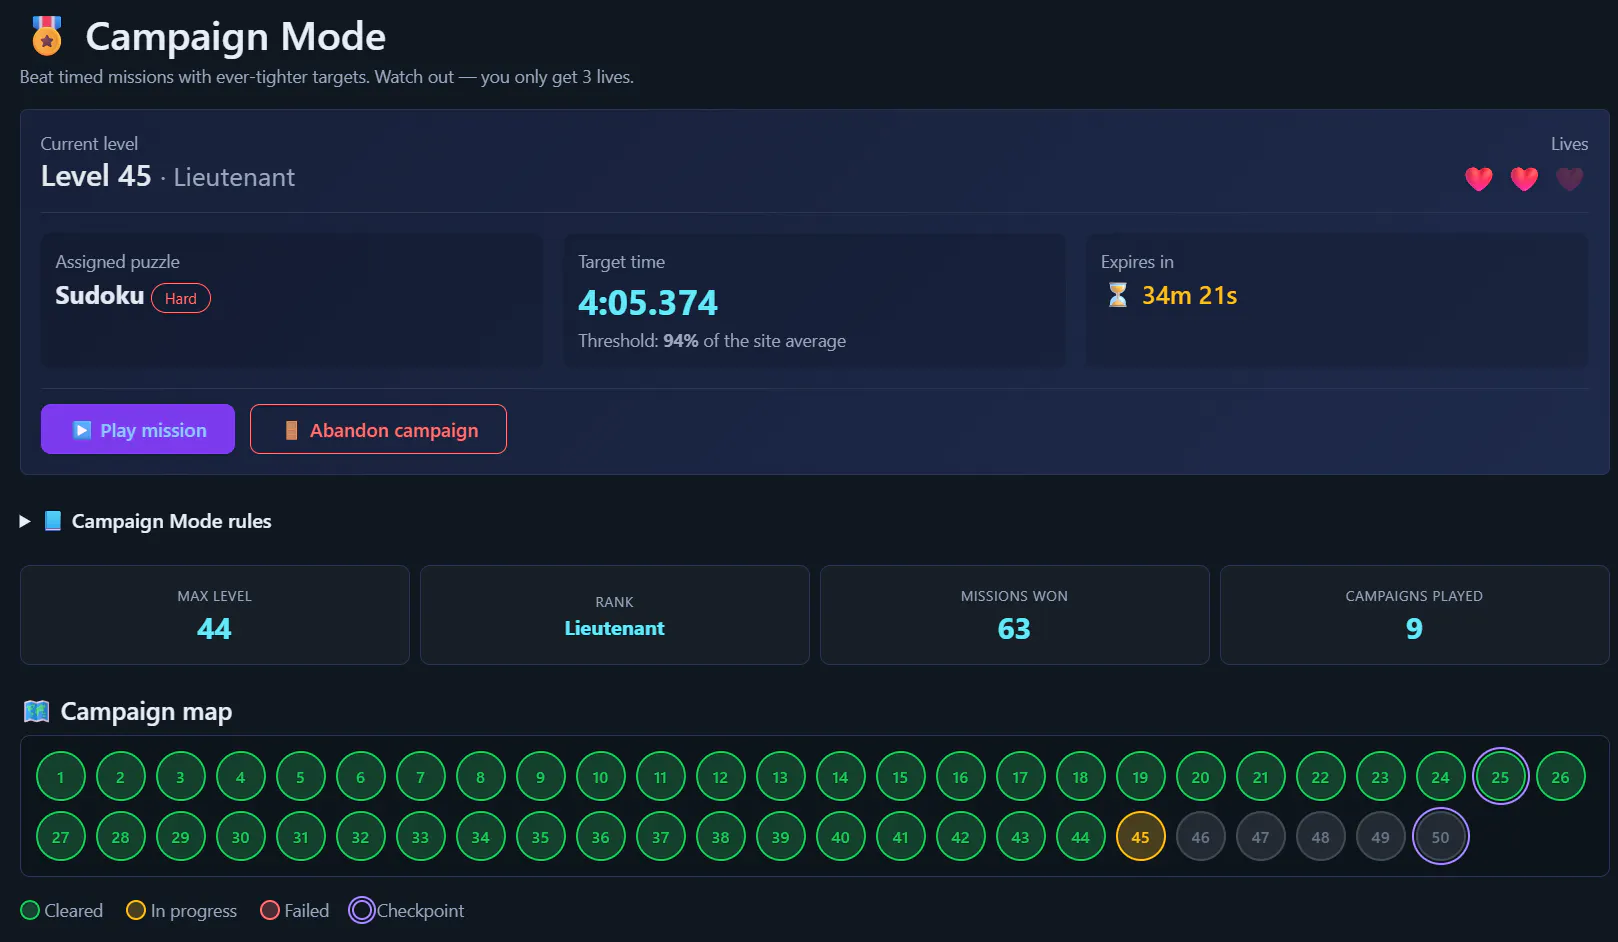Open level 12 on campaign map
This screenshot has height=942, width=1618.
coord(721,777)
